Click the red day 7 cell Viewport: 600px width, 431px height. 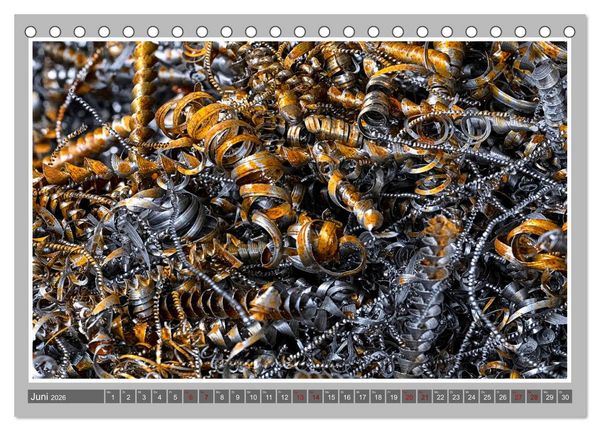coord(206,397)
